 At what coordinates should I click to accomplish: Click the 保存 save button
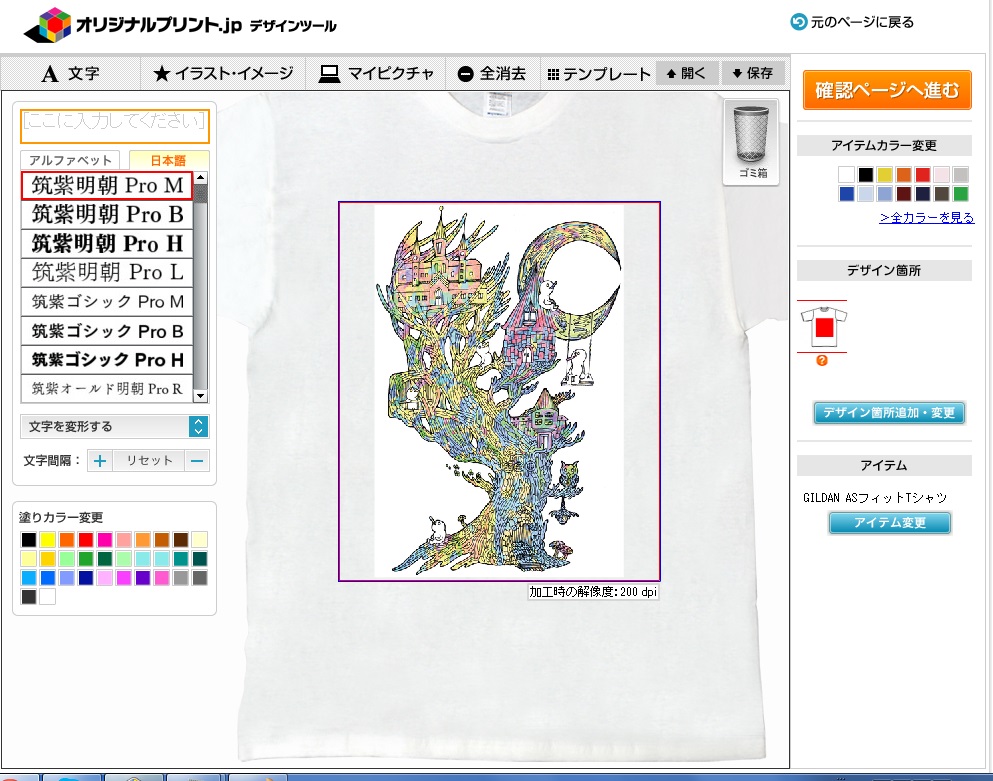point(752,73)
